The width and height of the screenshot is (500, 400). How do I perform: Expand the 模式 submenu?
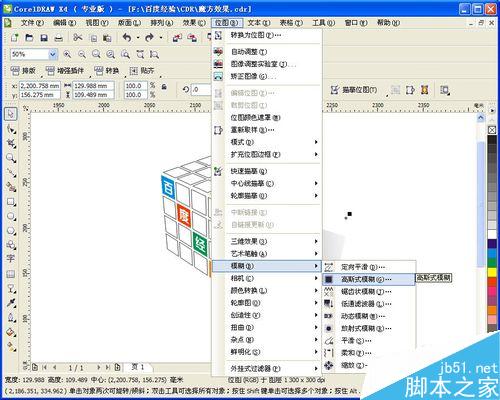(x=267, y=142)
